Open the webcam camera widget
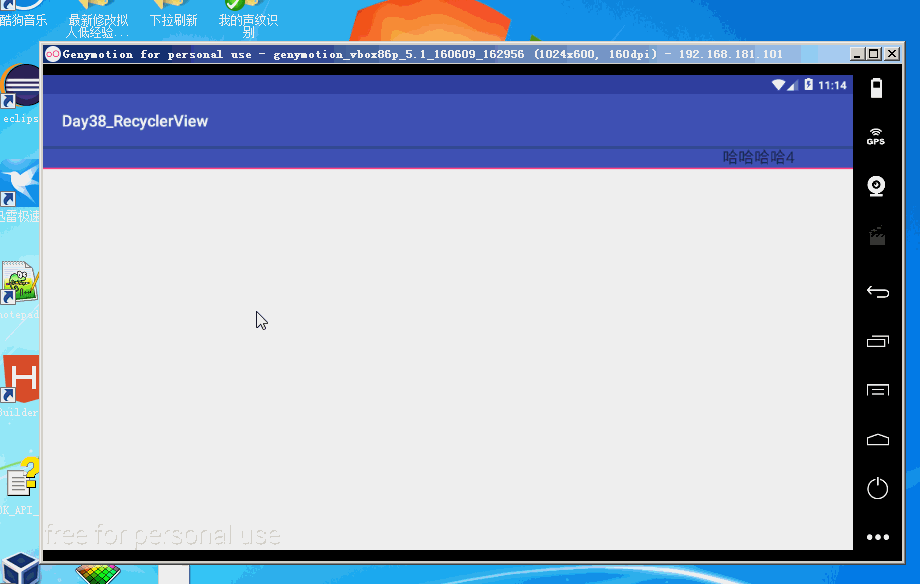The width and height of the screenshot is (920, 584). pos(877,186)
